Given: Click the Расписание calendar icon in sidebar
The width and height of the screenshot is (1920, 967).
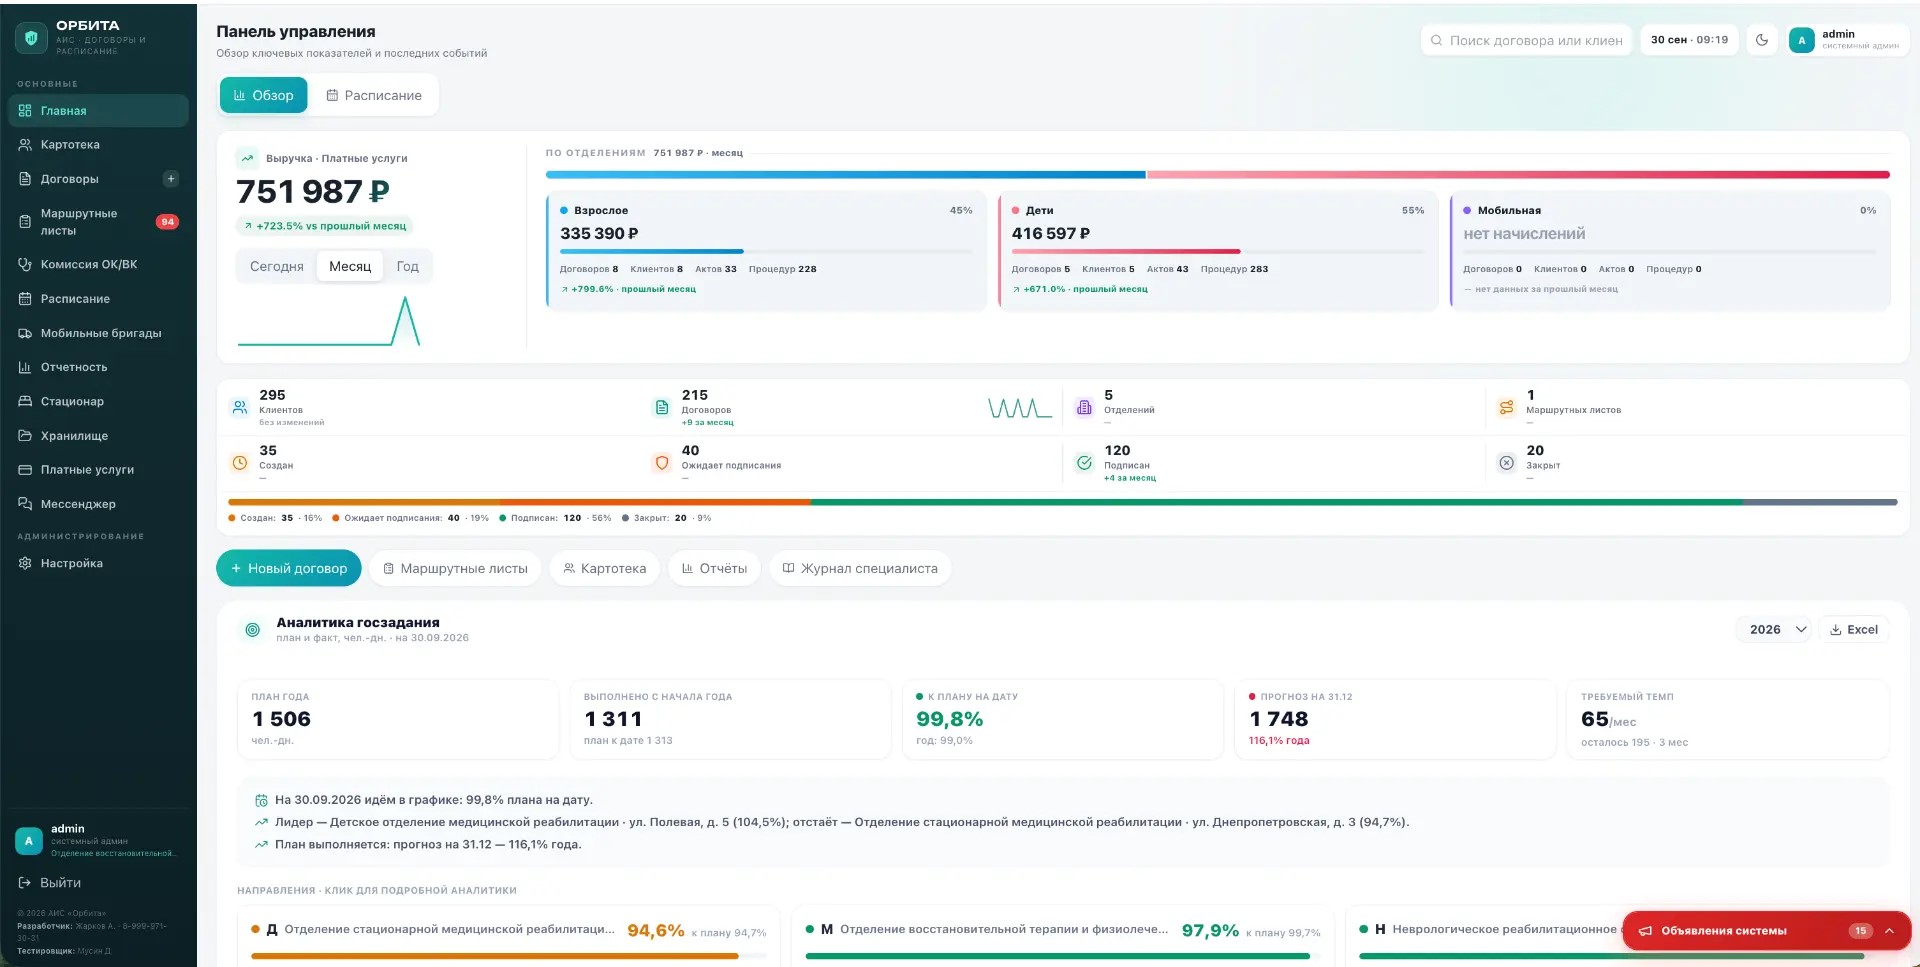Looking at the screenshot, I should [25, 299].
